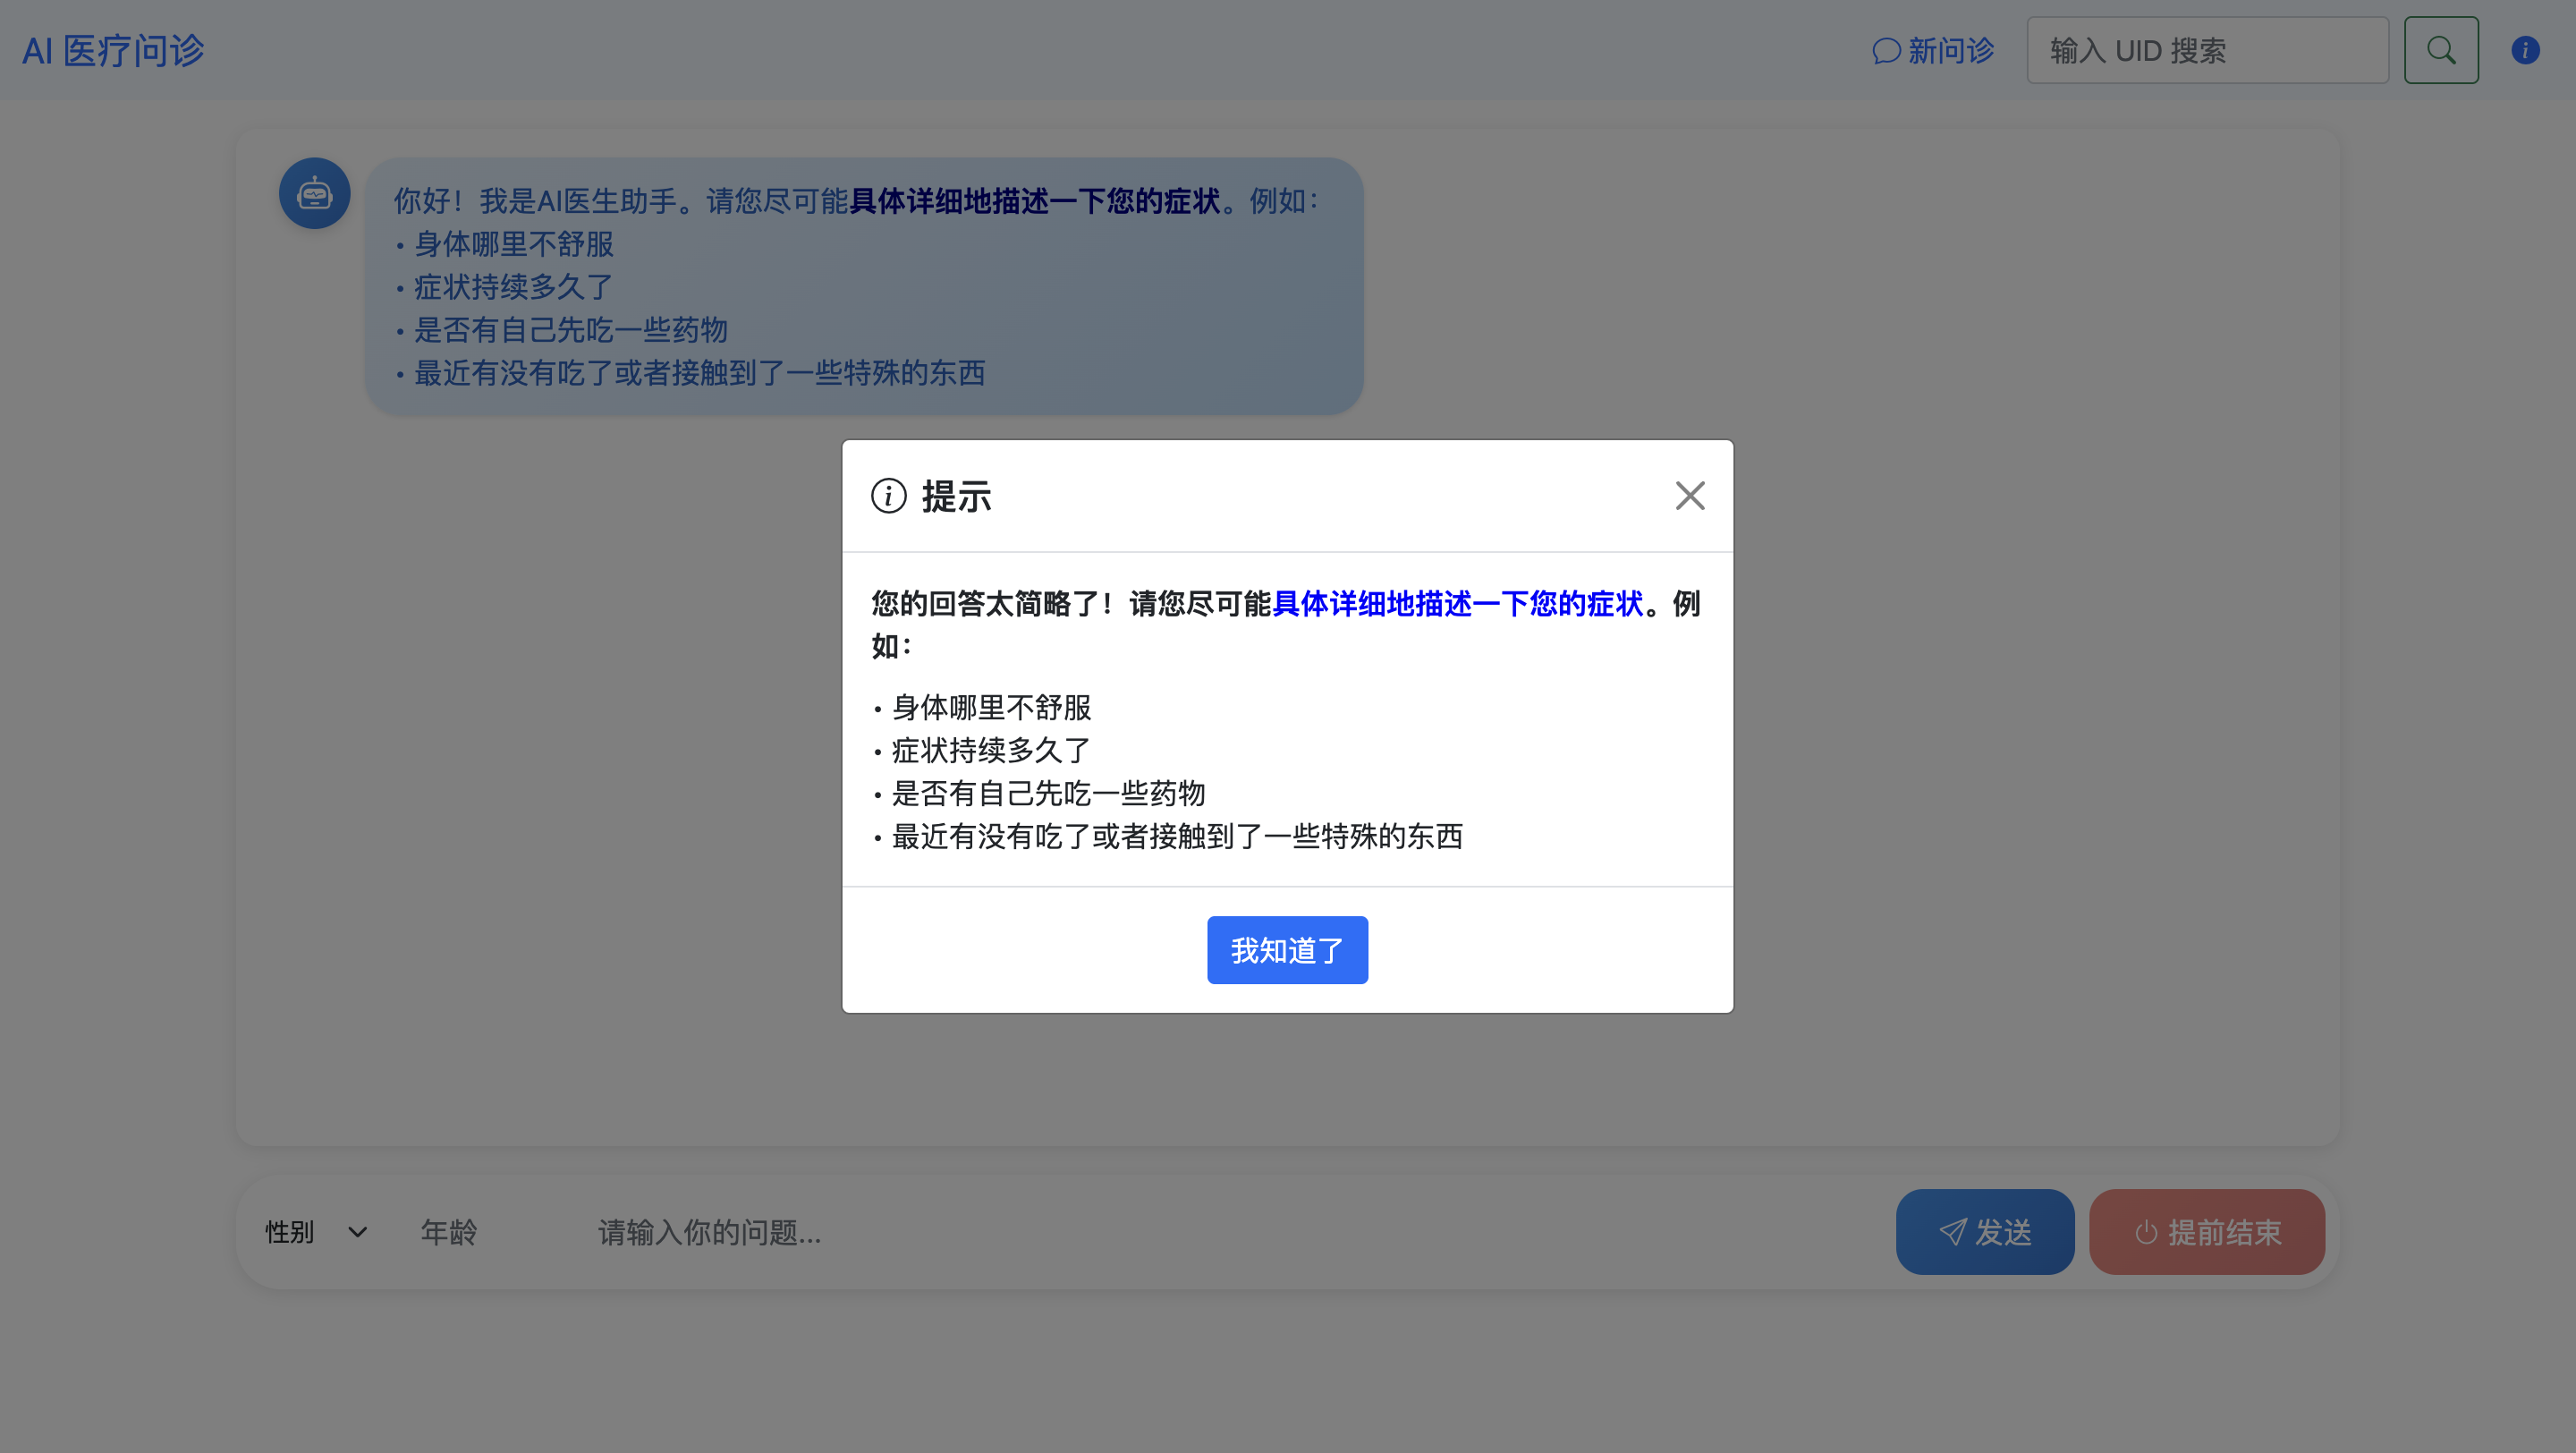The width and height of the screenshot is (2576, 1453).
Task: Click the magnifier search icon button
Action: click(x=2440, y=50)
